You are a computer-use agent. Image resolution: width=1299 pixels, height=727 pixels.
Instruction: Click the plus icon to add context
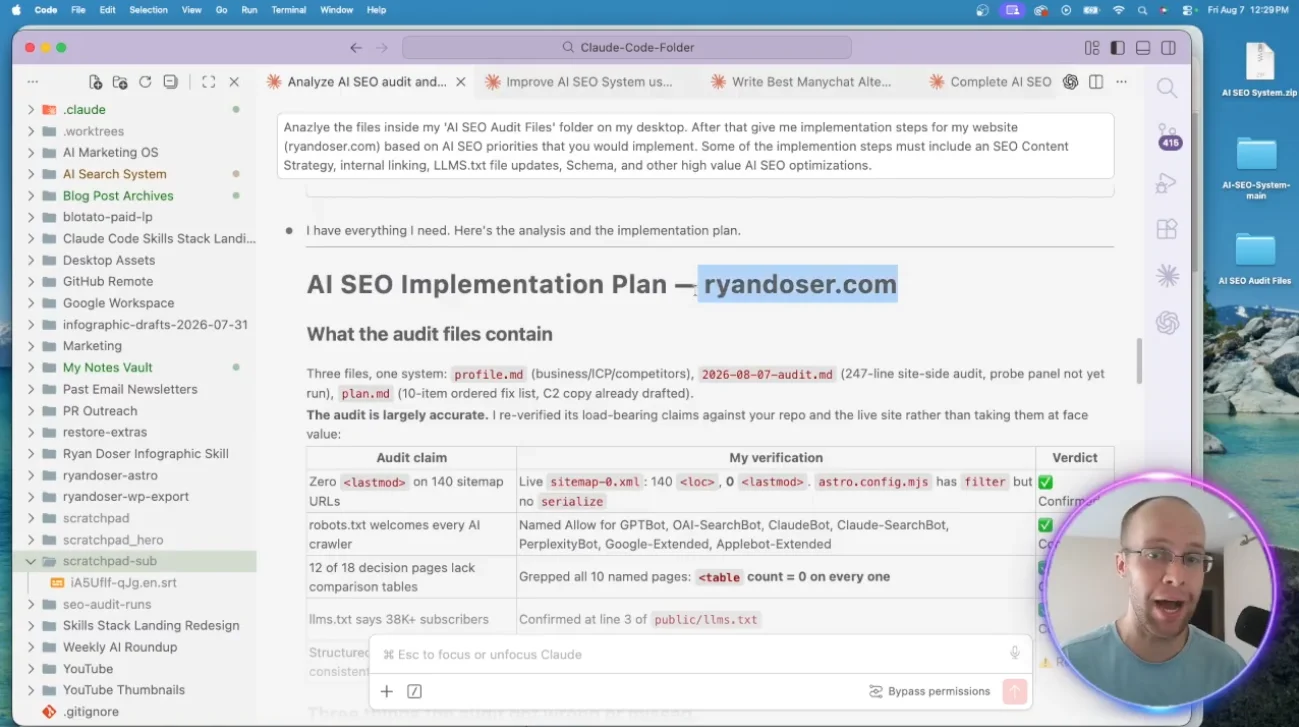click(x=387, y=691)
